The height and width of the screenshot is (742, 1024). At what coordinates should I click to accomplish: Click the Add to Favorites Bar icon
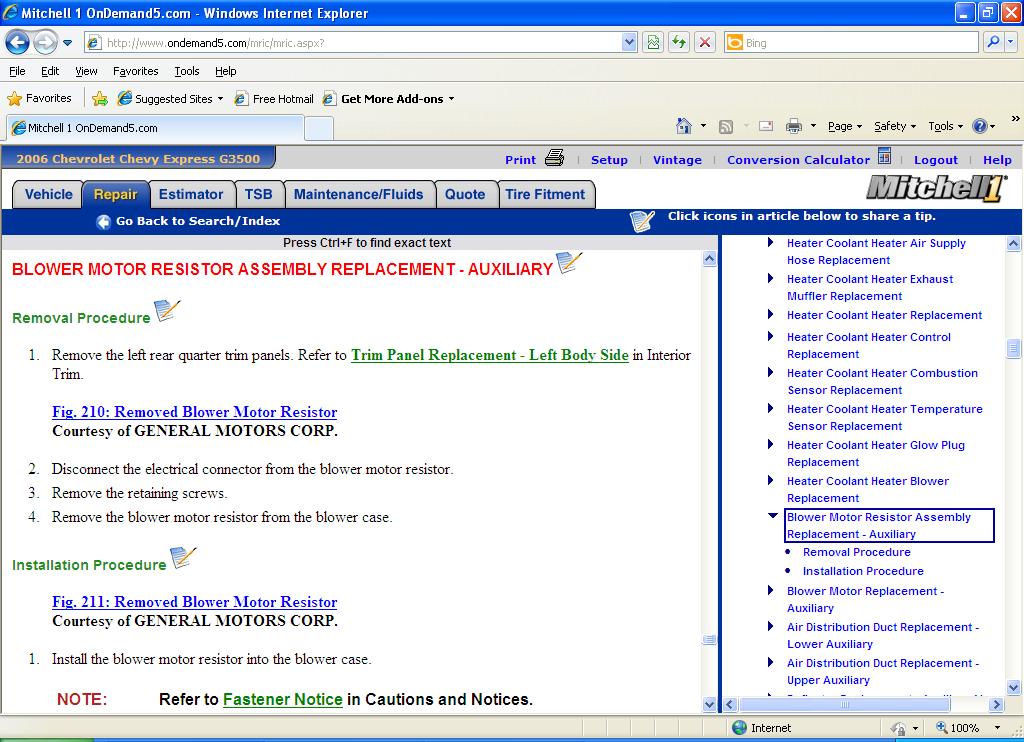point(100,99)
